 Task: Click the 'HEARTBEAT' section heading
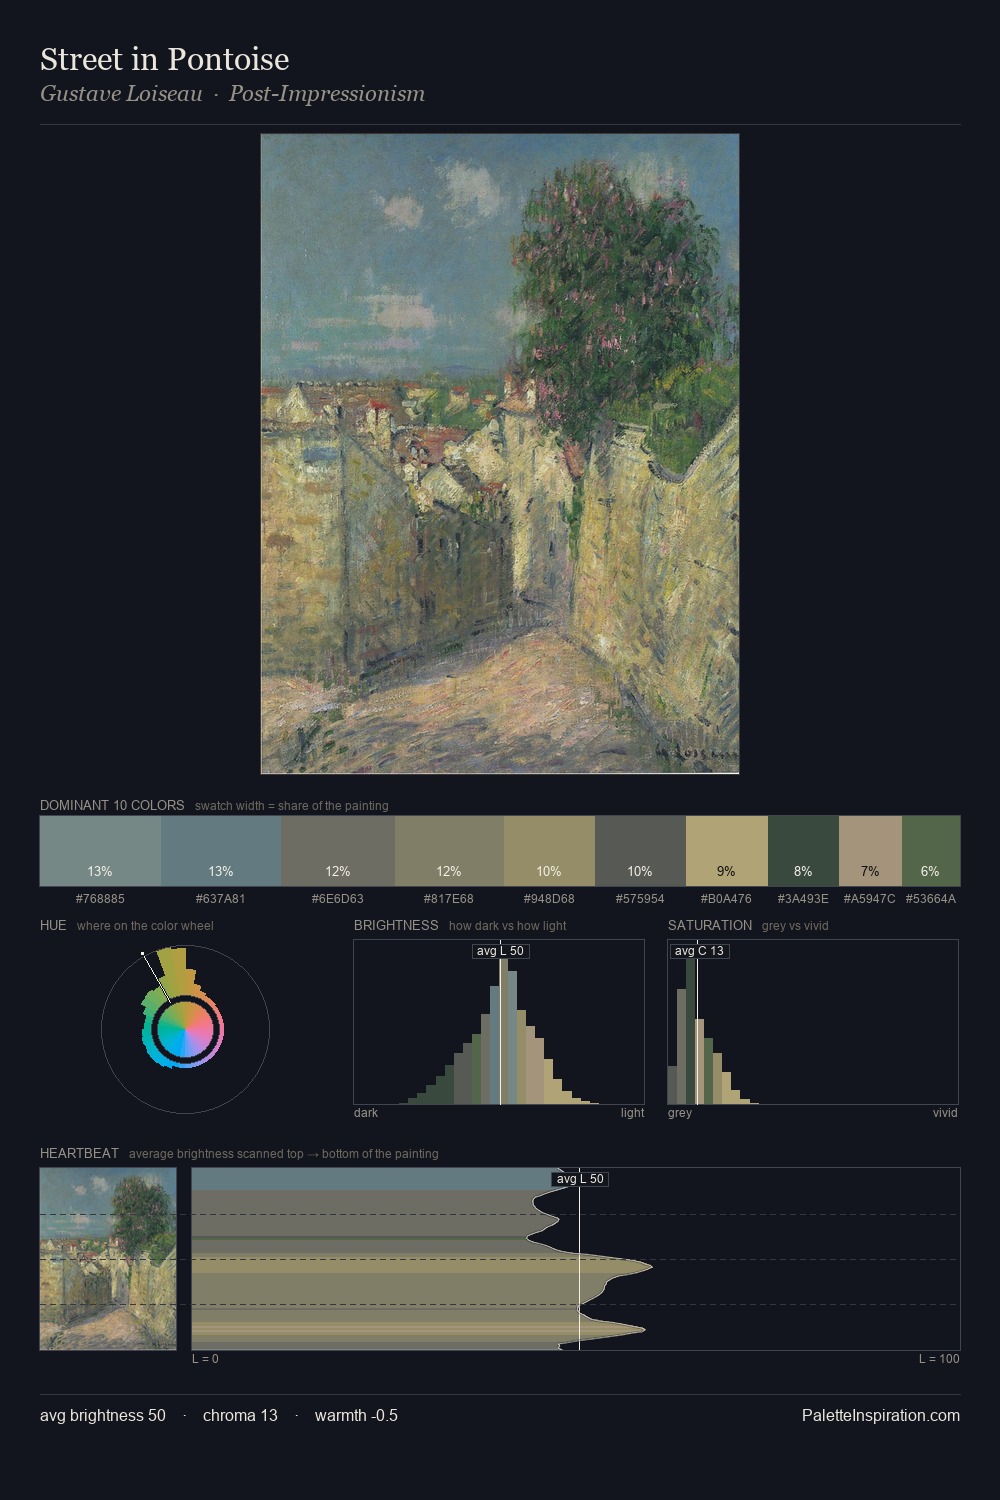click(x=79, y=1153)
